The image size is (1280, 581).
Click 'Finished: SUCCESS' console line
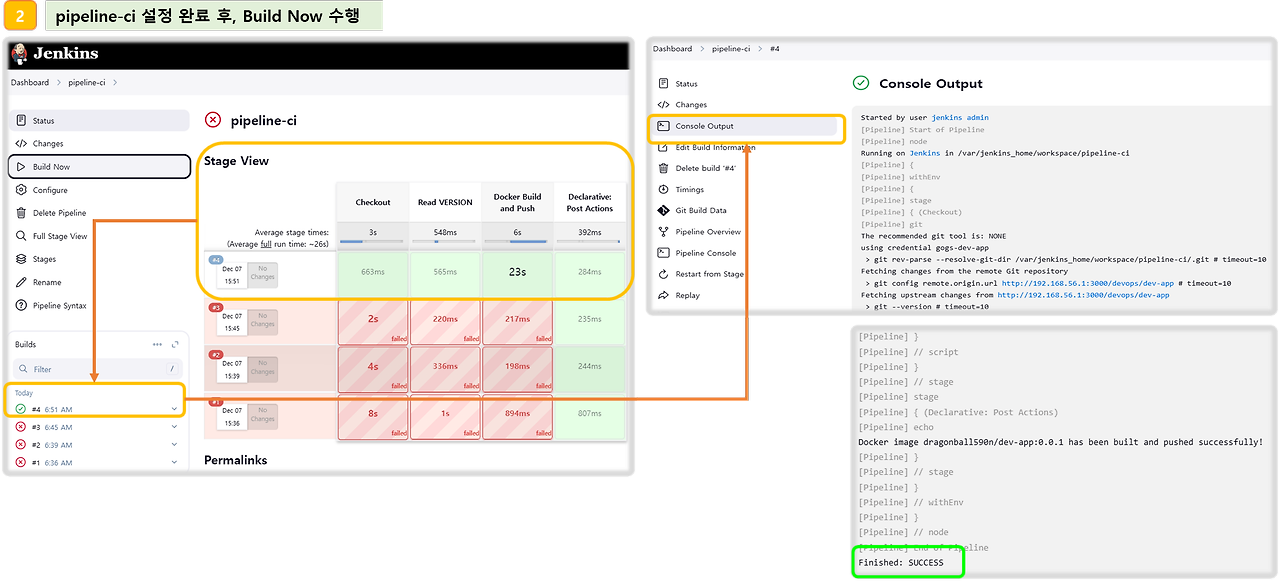click(901, 562)
